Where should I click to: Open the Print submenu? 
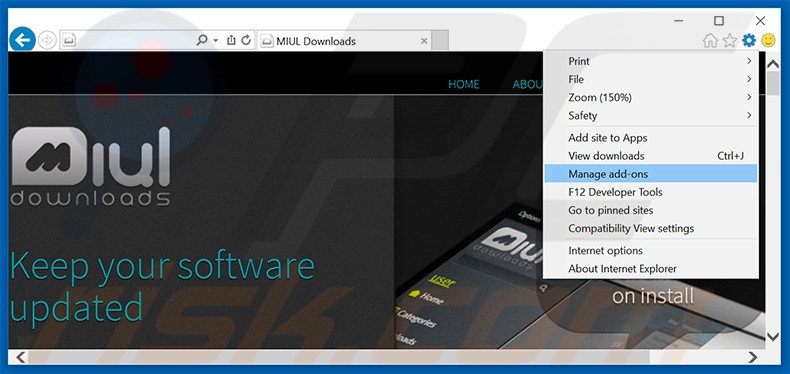tap(651, 61)
